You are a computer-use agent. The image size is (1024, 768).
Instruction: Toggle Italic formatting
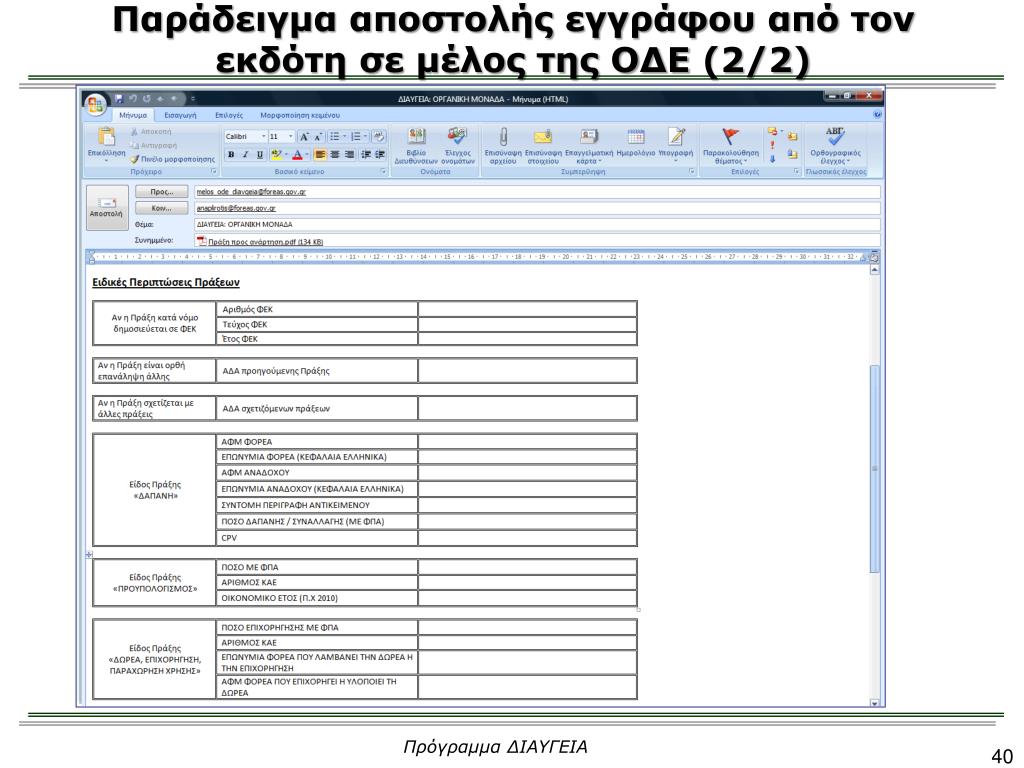[x=245, y=155]
